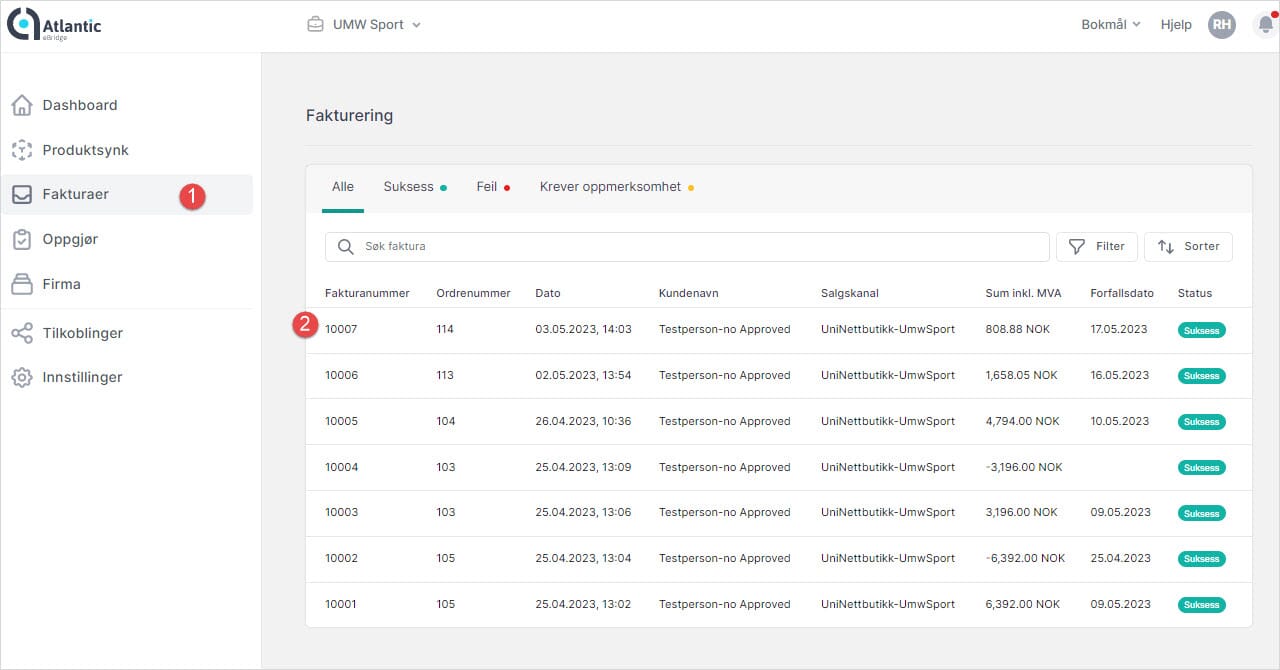Open the Sorter sorting options
The width and height of the screenshot is (1280, 670).
point(1188,246)
